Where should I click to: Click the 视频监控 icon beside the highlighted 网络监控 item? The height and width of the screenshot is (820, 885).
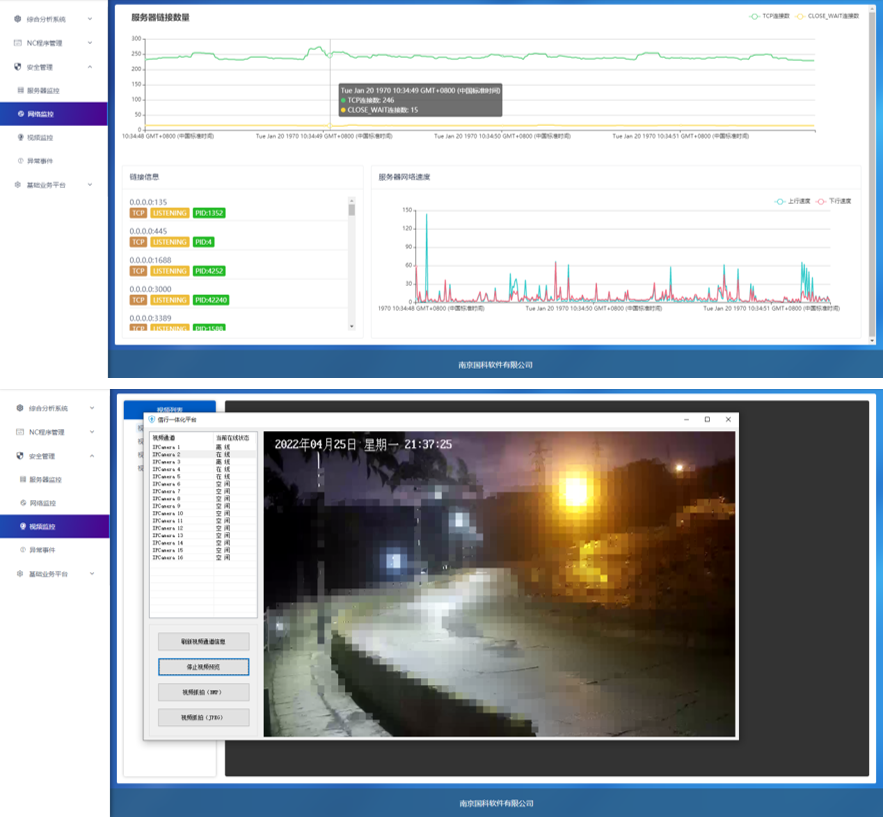[x=23, y=137]
